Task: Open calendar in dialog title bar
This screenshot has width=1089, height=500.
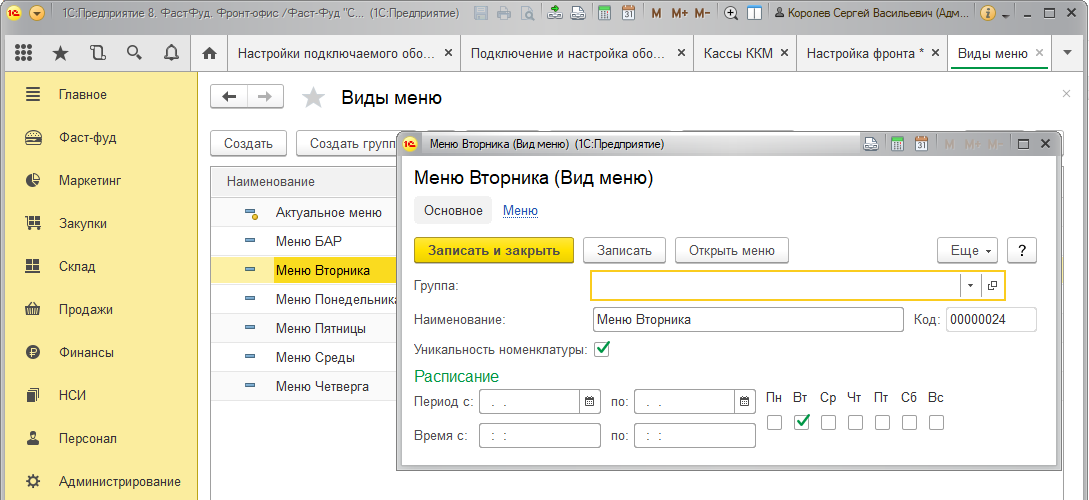Action: click(x=921, y=144)
